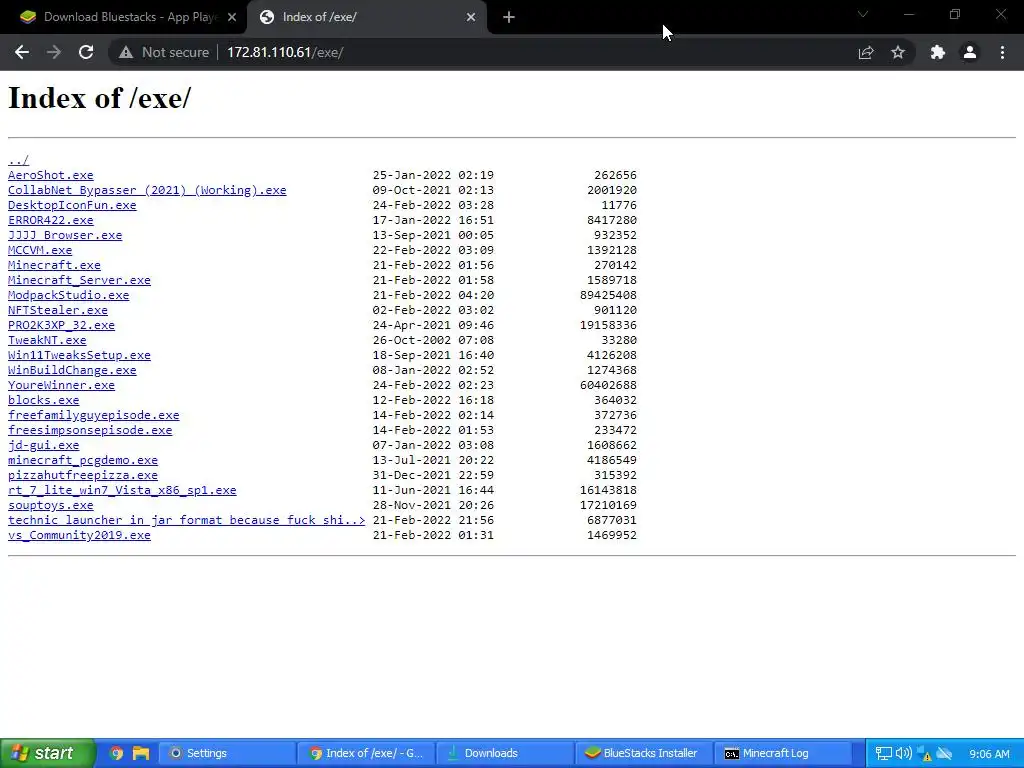The width and height of the screenshot is (1024, 768).
Task: Expand the tab search chevron
Action: (863, 14)
